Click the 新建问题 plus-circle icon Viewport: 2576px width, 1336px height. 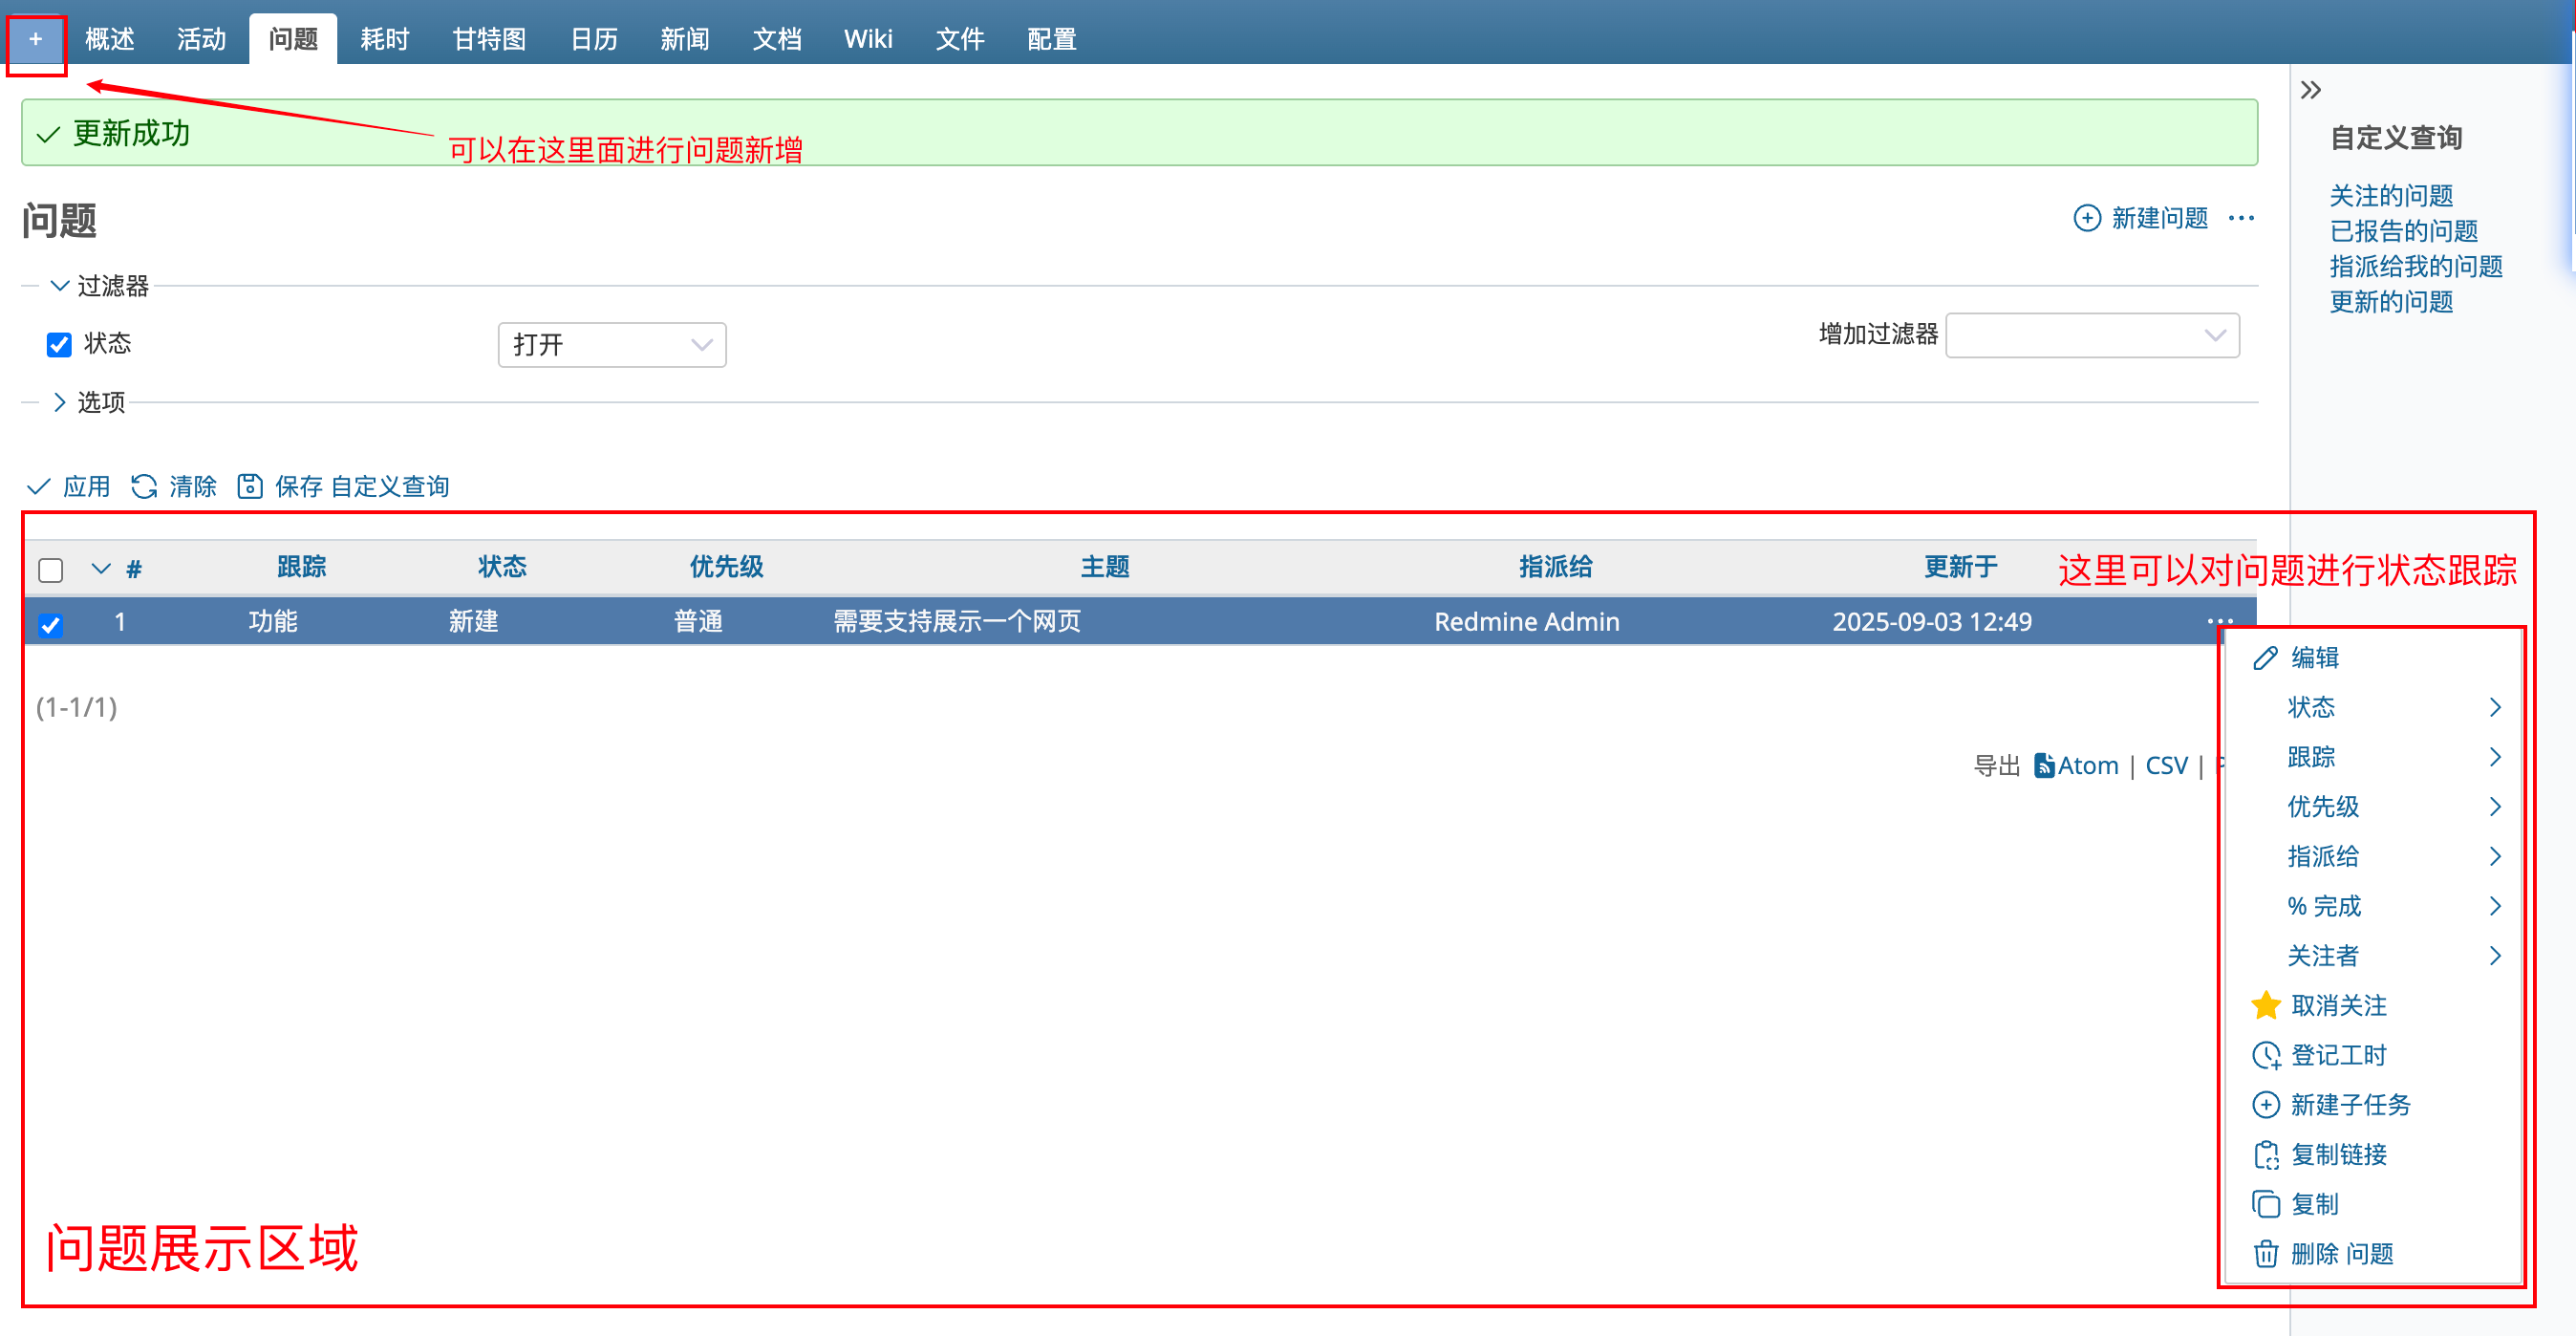[2087, 218]
